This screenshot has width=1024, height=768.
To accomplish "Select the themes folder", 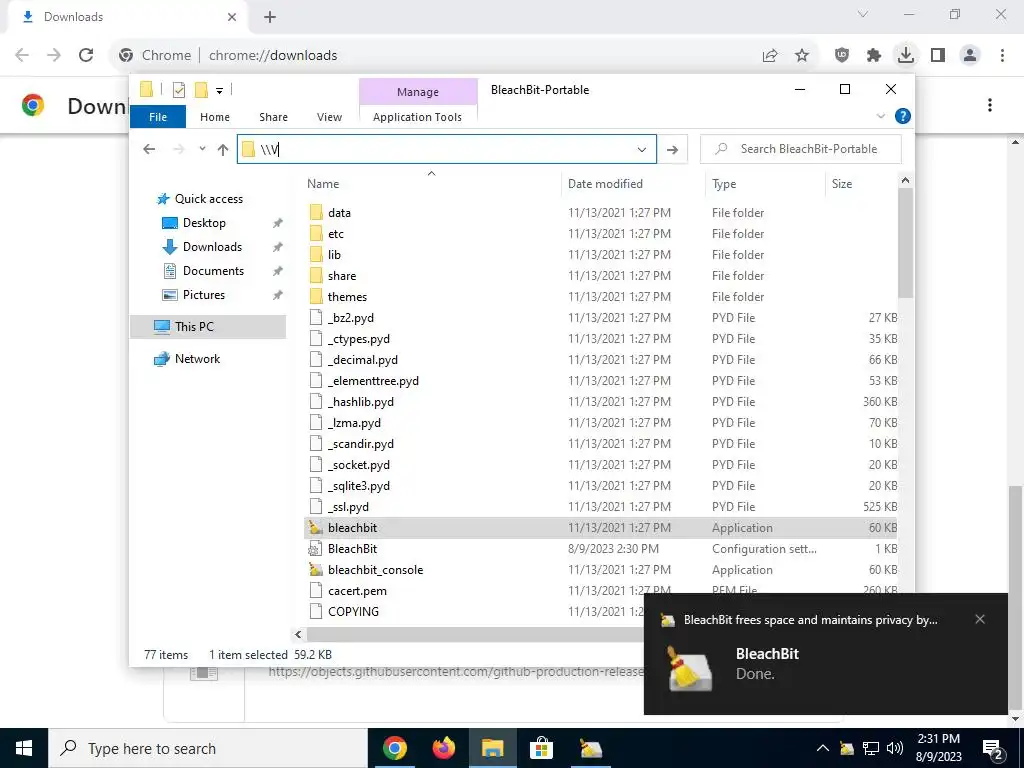I will (x=601, y=296).
